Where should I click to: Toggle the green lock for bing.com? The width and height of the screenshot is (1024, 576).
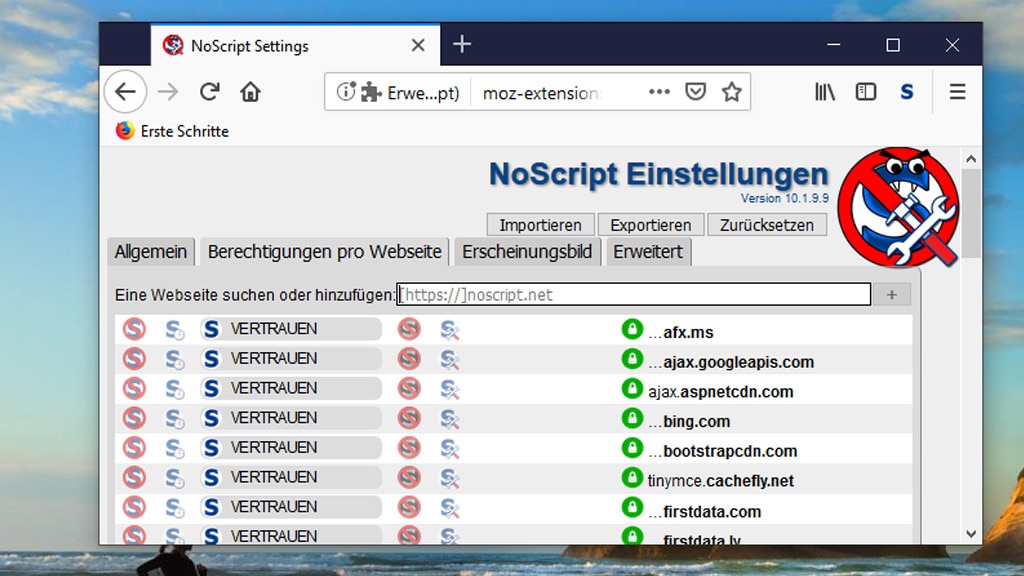(x=632, y=418)
